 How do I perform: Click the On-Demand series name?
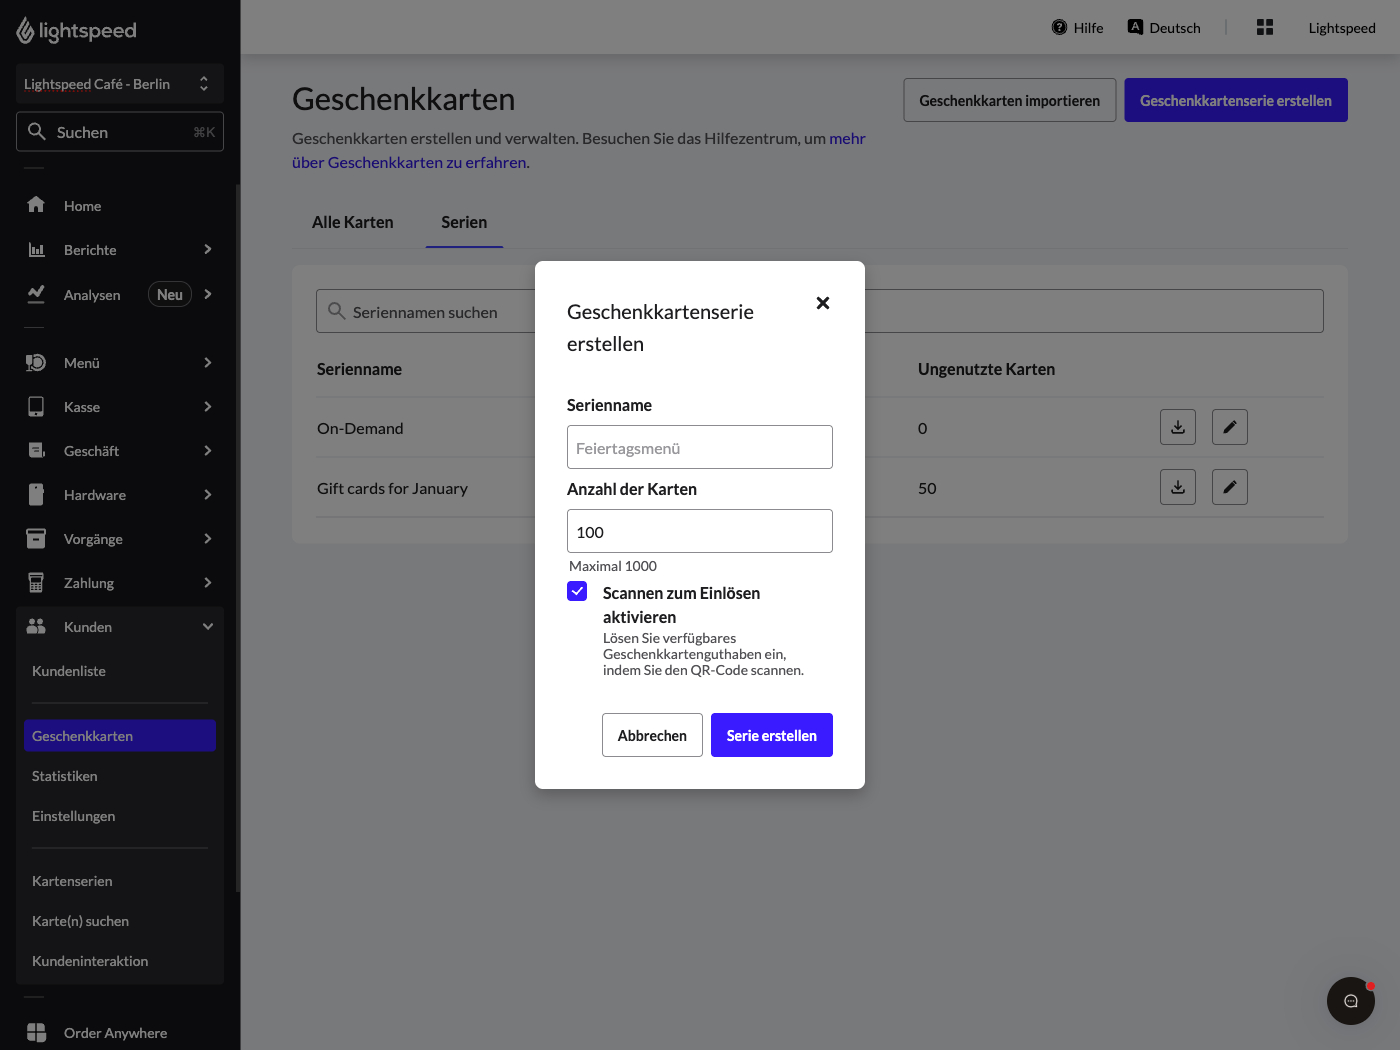[360, 428]
